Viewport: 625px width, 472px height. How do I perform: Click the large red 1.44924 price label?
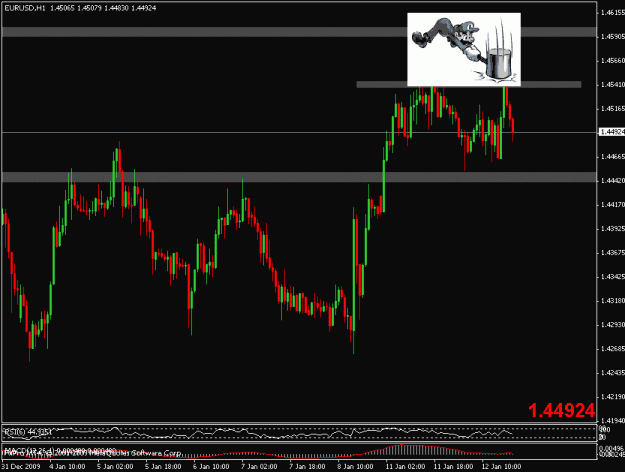click(x=562, y=410)
